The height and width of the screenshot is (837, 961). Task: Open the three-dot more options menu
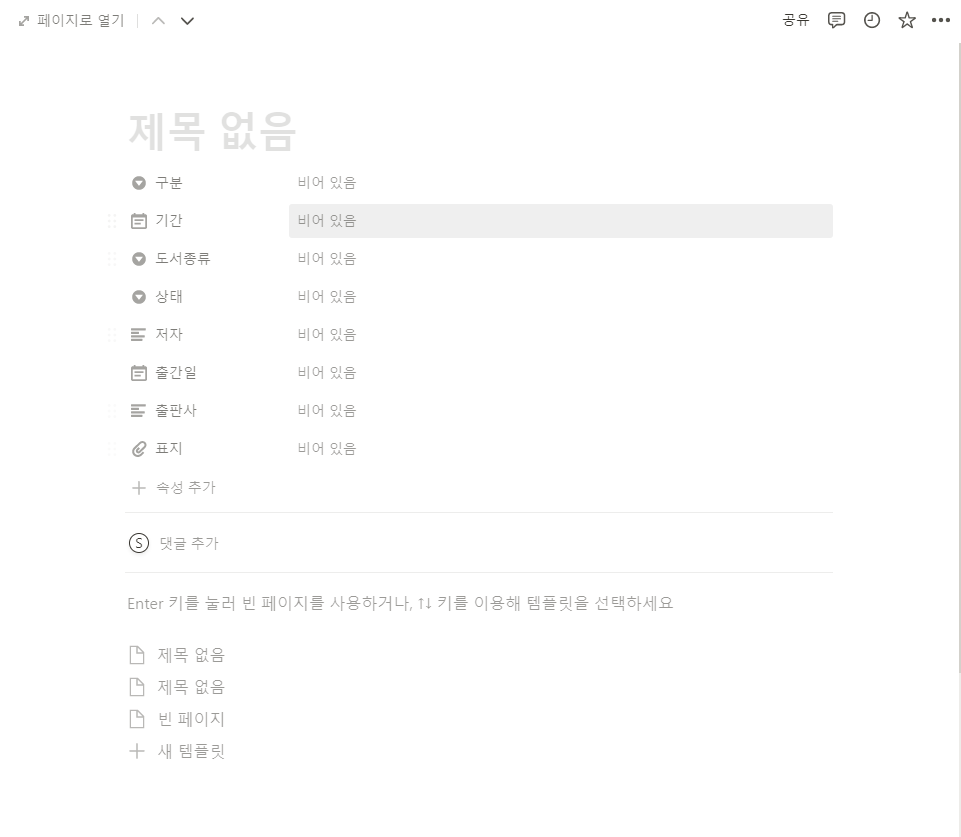(941, 20)
